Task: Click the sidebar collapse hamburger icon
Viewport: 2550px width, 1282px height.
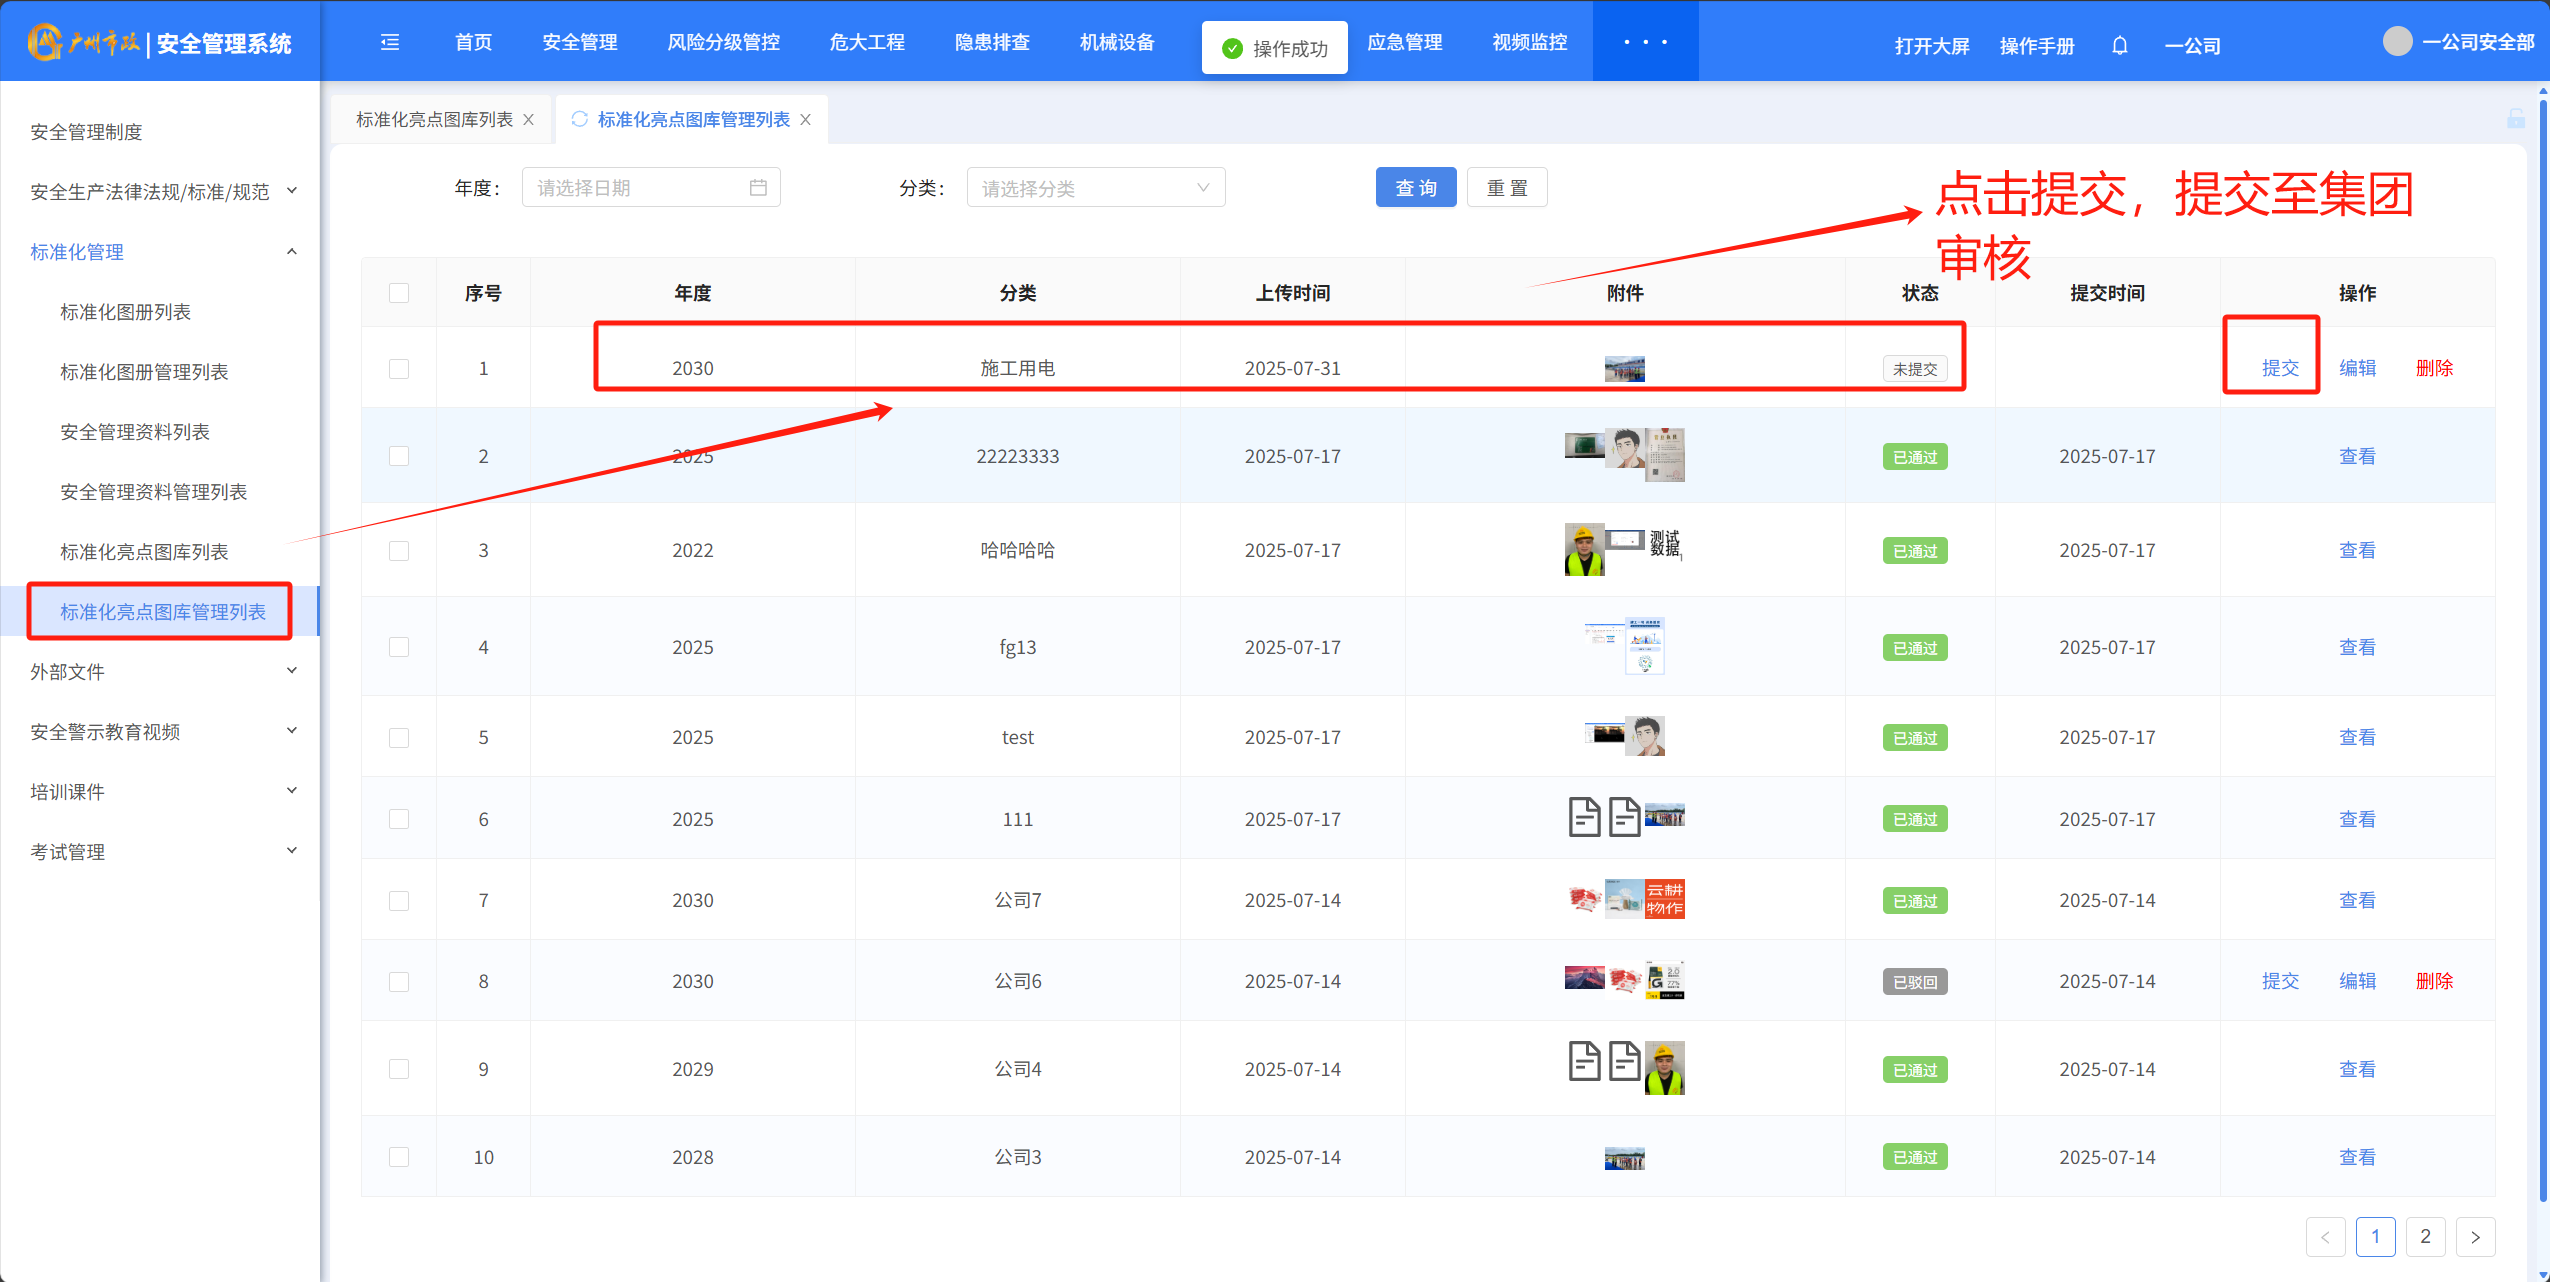Action: (x=390, y=42)
